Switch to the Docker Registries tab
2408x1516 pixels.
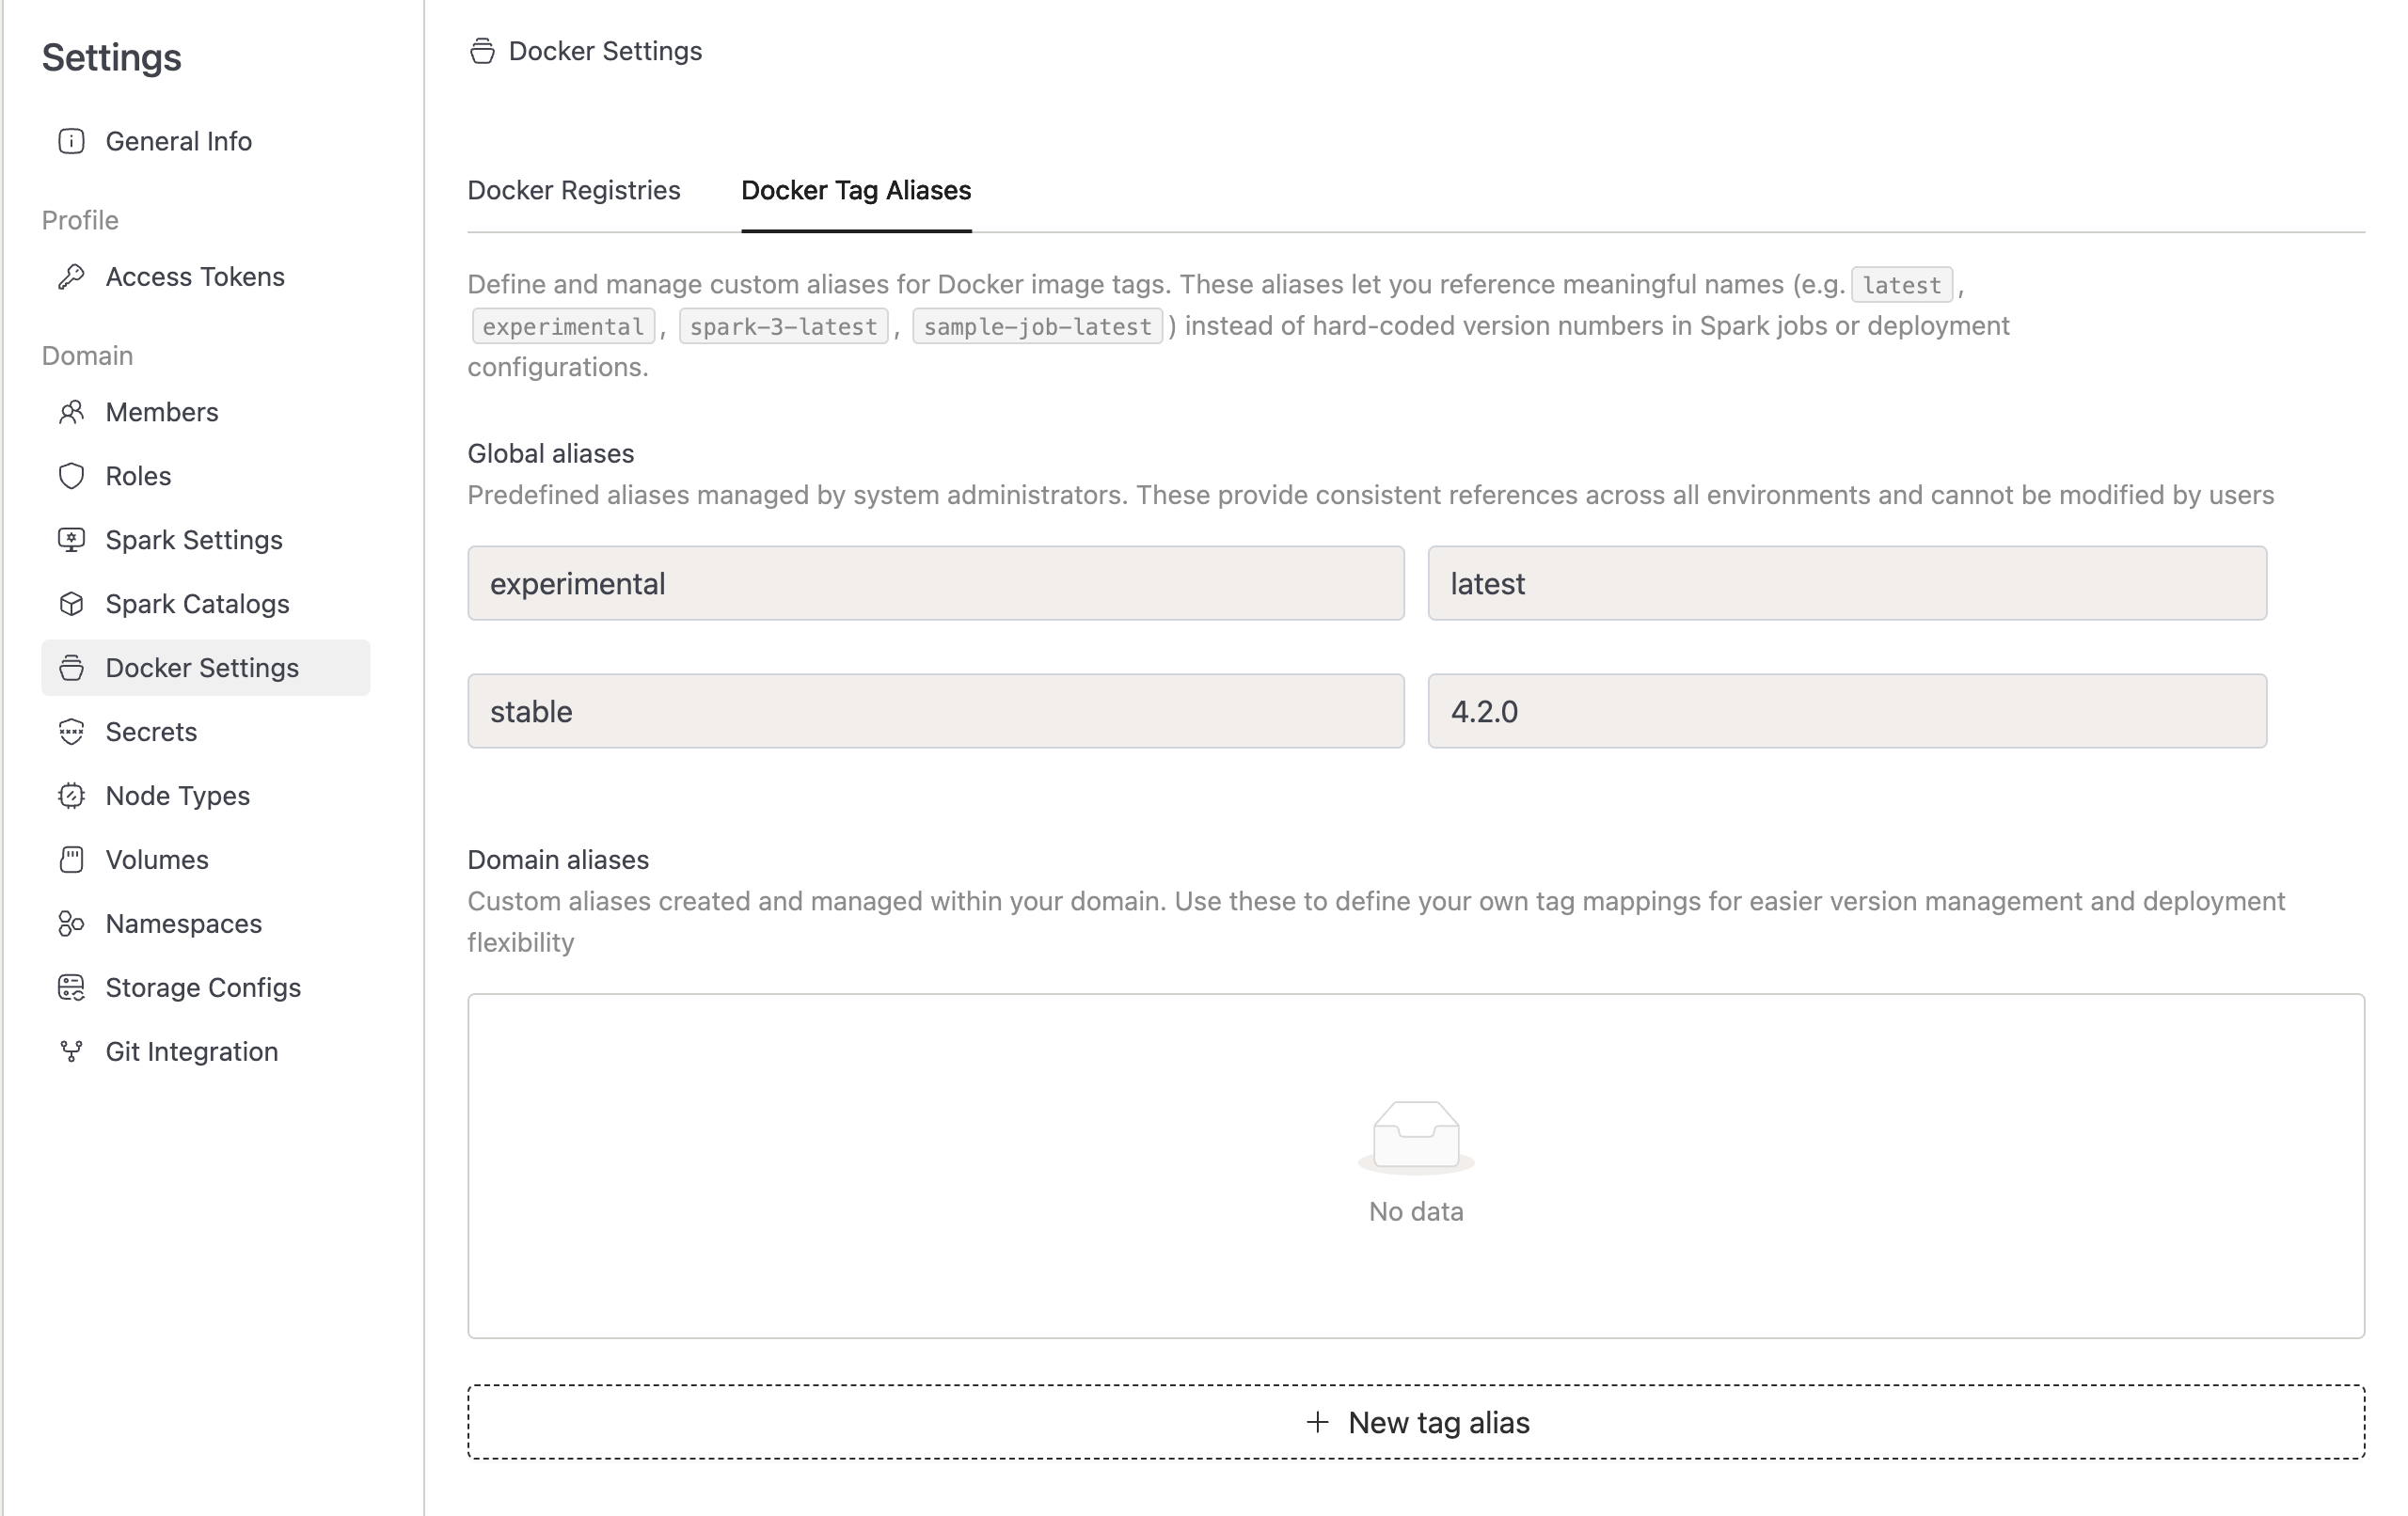[573, 190]
